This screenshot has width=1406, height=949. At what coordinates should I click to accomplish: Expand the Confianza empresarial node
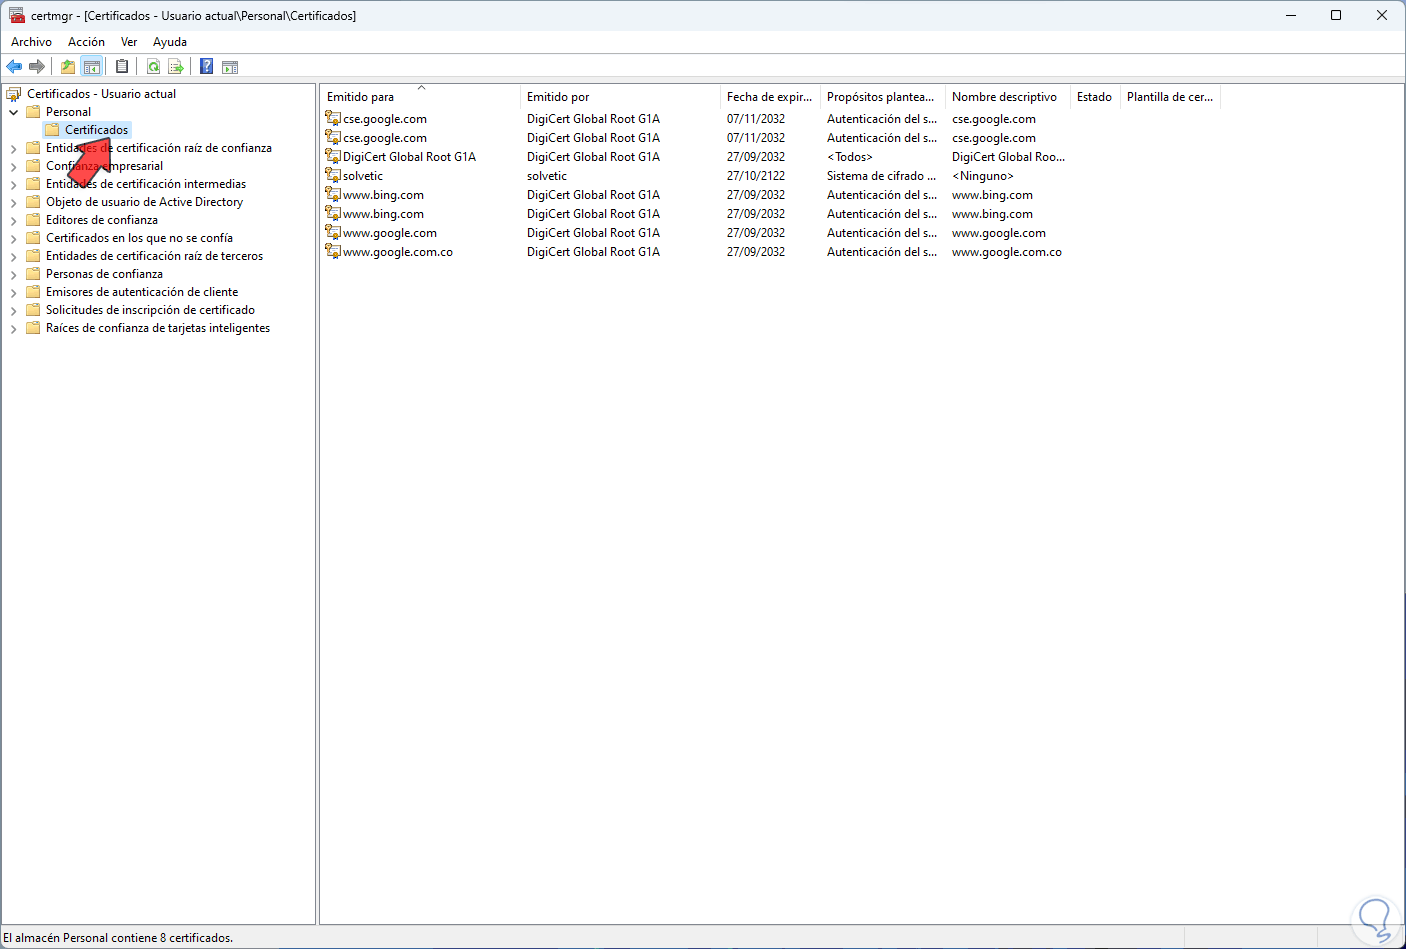point(14,166)
